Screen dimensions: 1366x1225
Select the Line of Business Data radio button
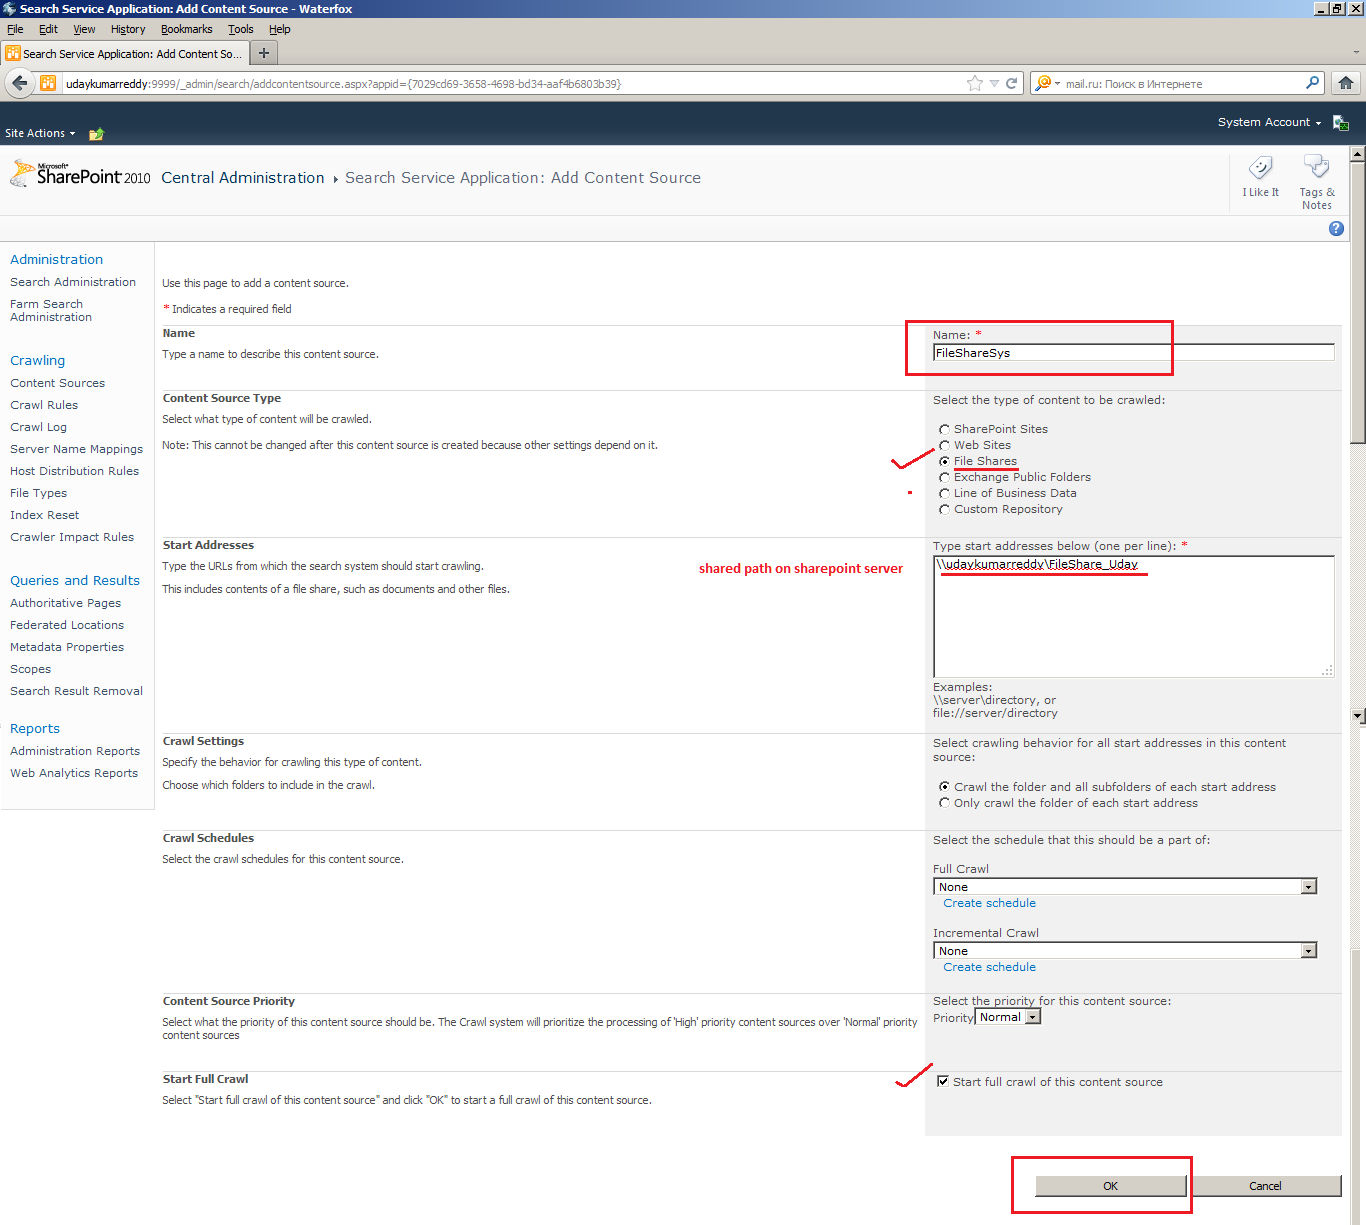(x=944, y=494)
